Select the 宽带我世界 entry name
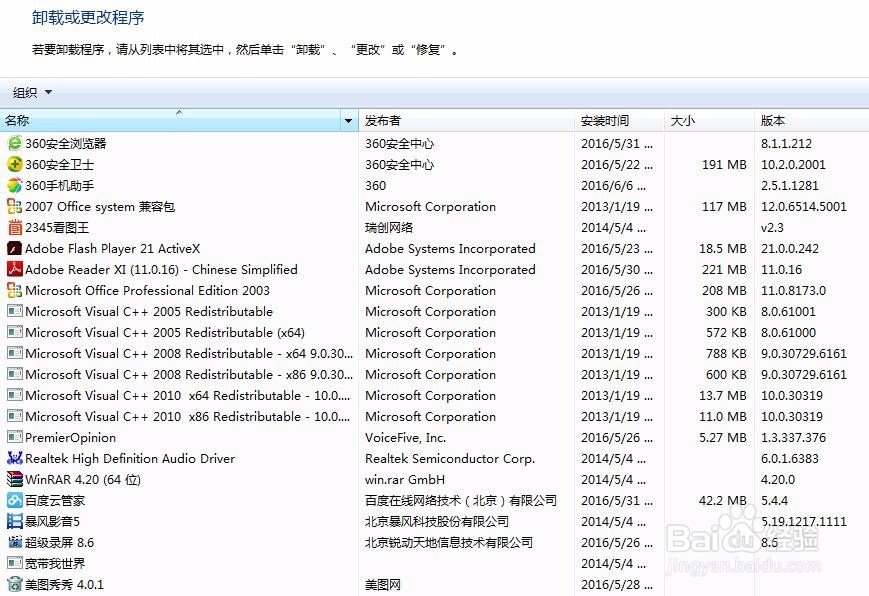 point(55,564)
